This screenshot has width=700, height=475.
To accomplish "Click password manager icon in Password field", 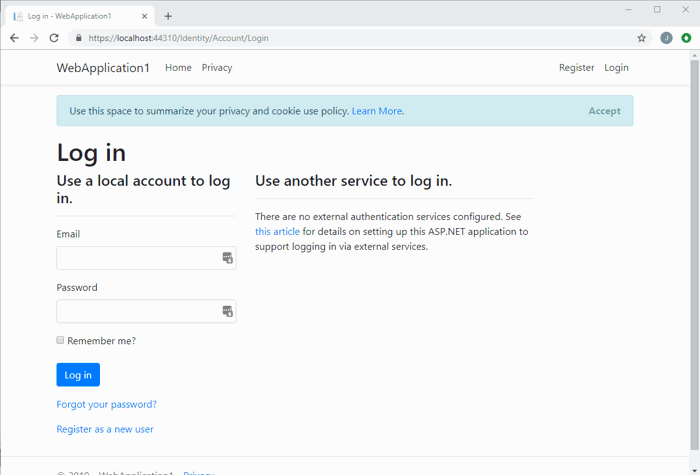I will [x=227, y=311].
